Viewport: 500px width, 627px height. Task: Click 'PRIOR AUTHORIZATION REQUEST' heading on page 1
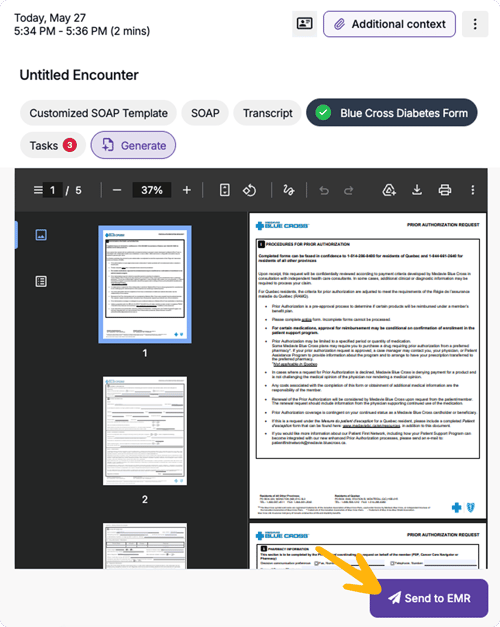(443, 225)
